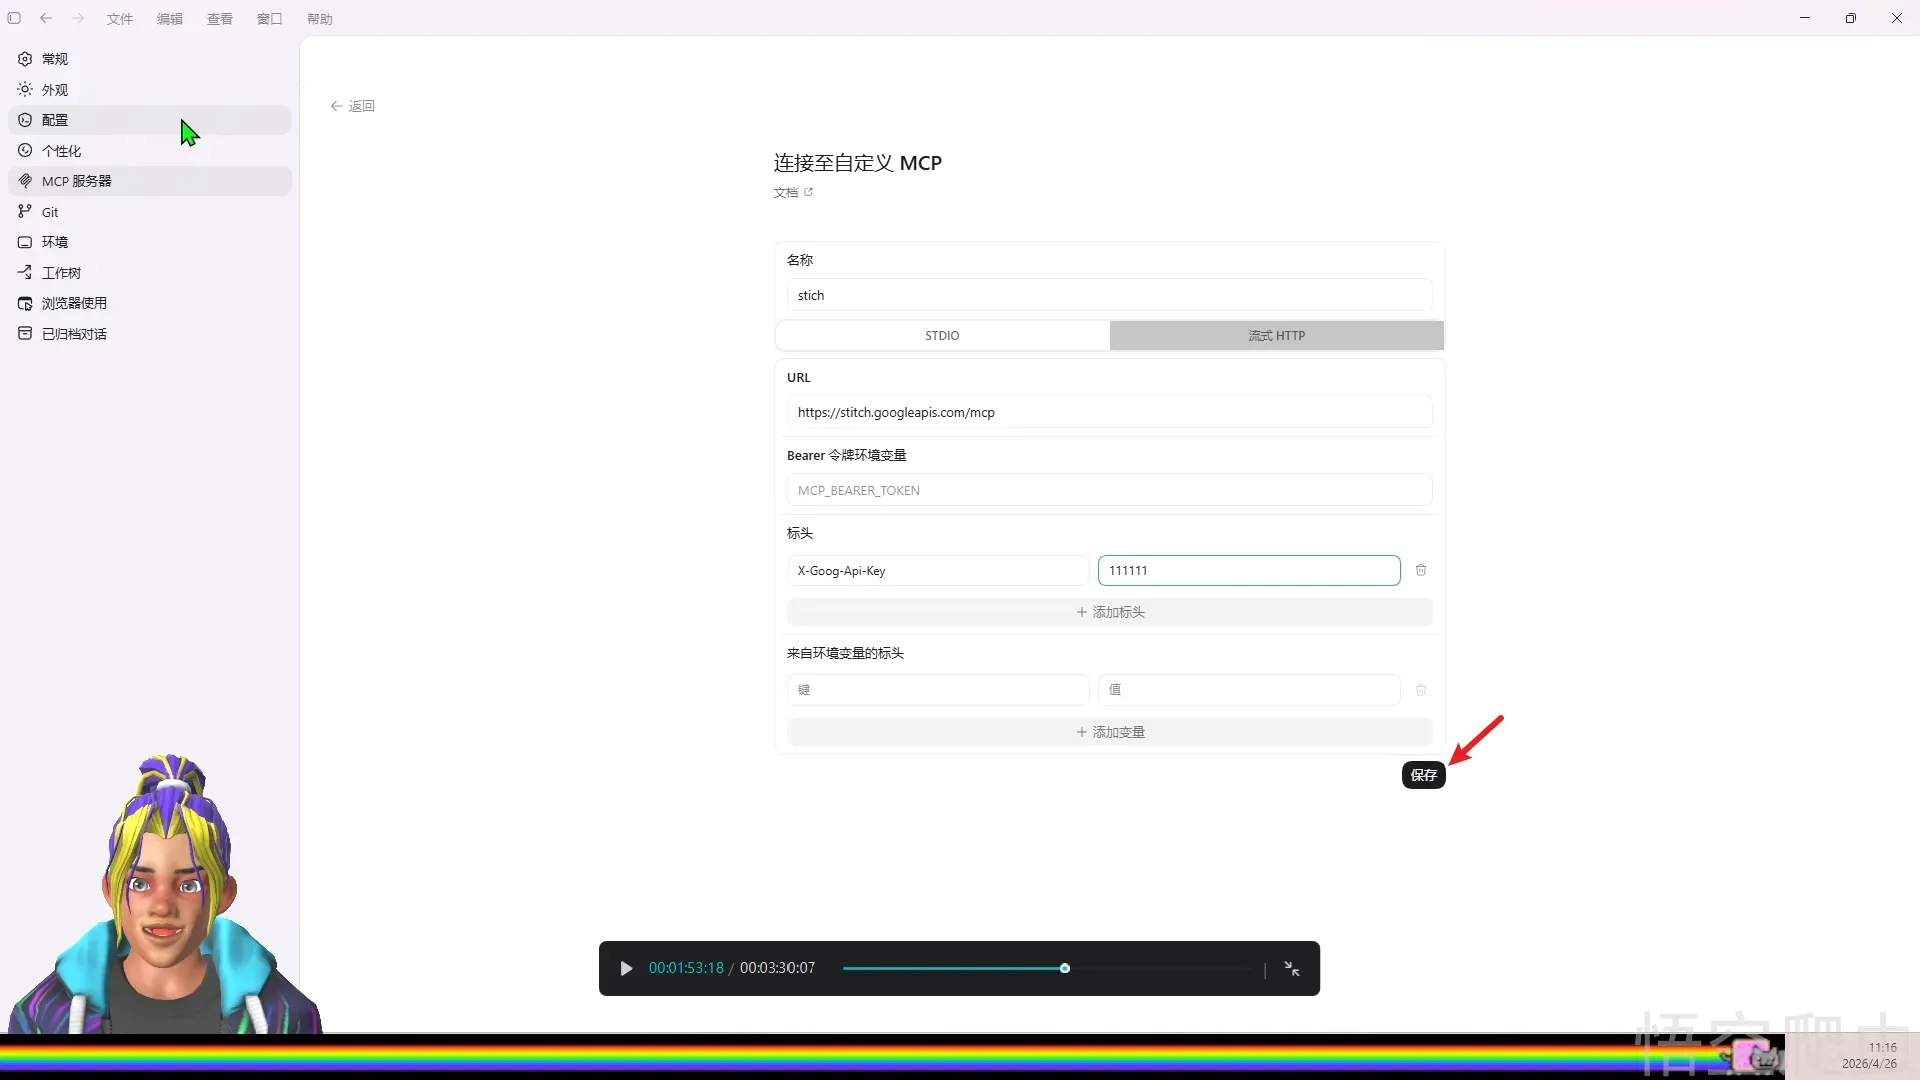This screenshot has width=1920, height=1080.
Task: Open 浏览器使用 browser settings
Action: pyautogui.click(x=73, y=303)
